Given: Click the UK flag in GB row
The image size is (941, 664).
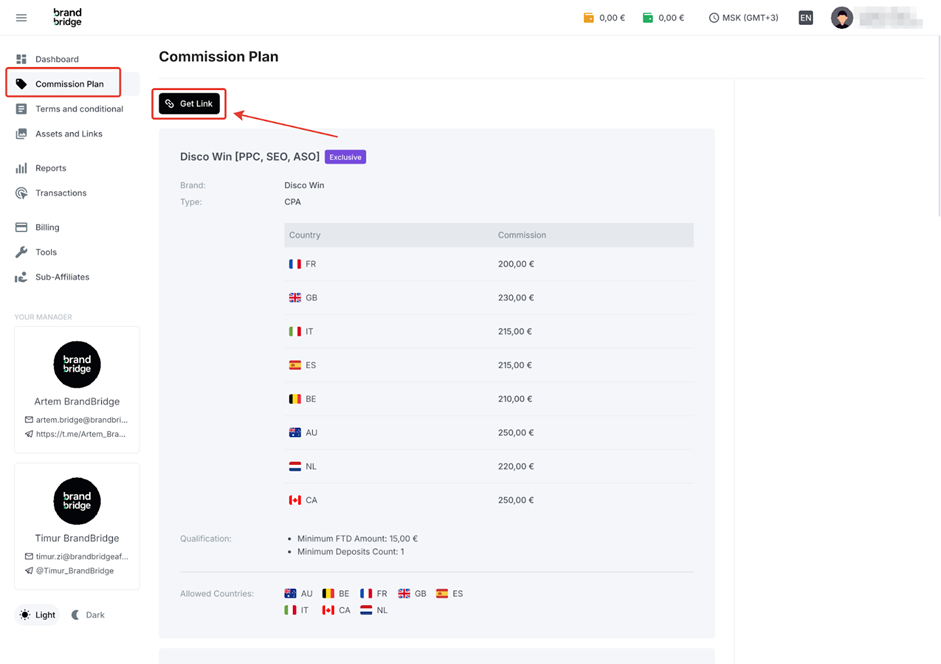Looking at the screenshot, I should [295, 298].
